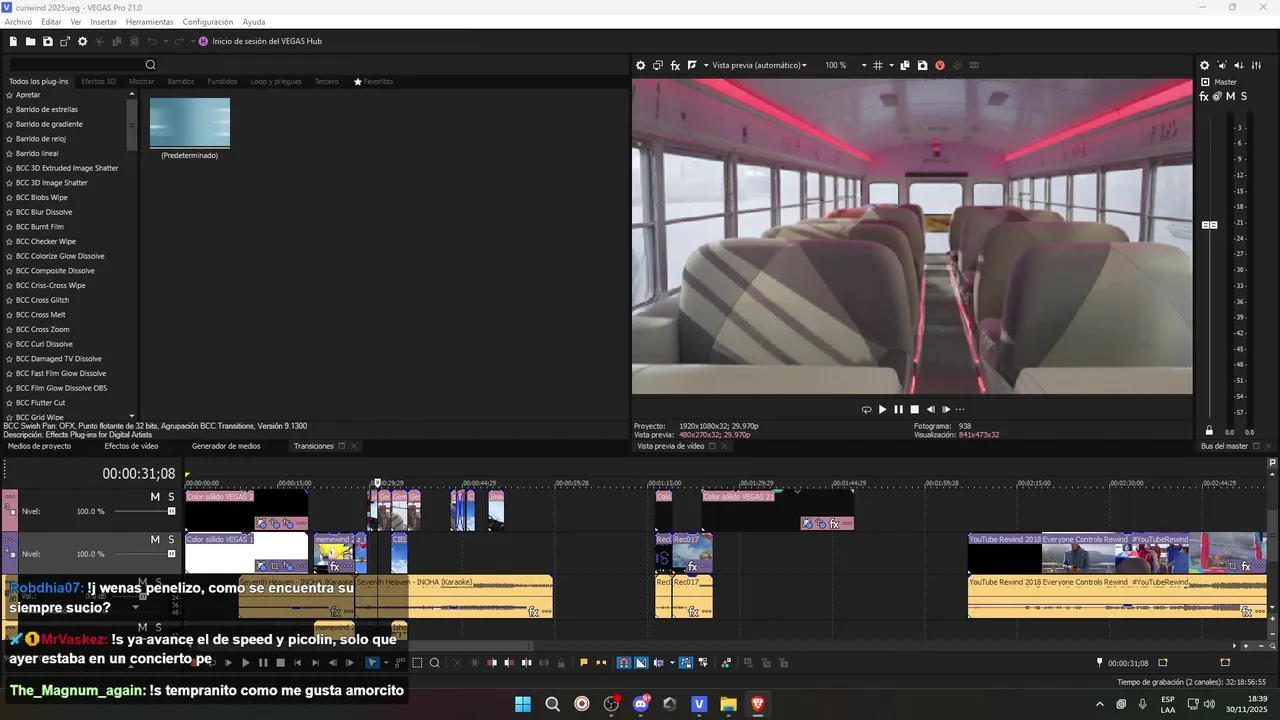Insert region with double yellow flag icon
This screenshot has height=720, width=1280.
click(601, 663)
